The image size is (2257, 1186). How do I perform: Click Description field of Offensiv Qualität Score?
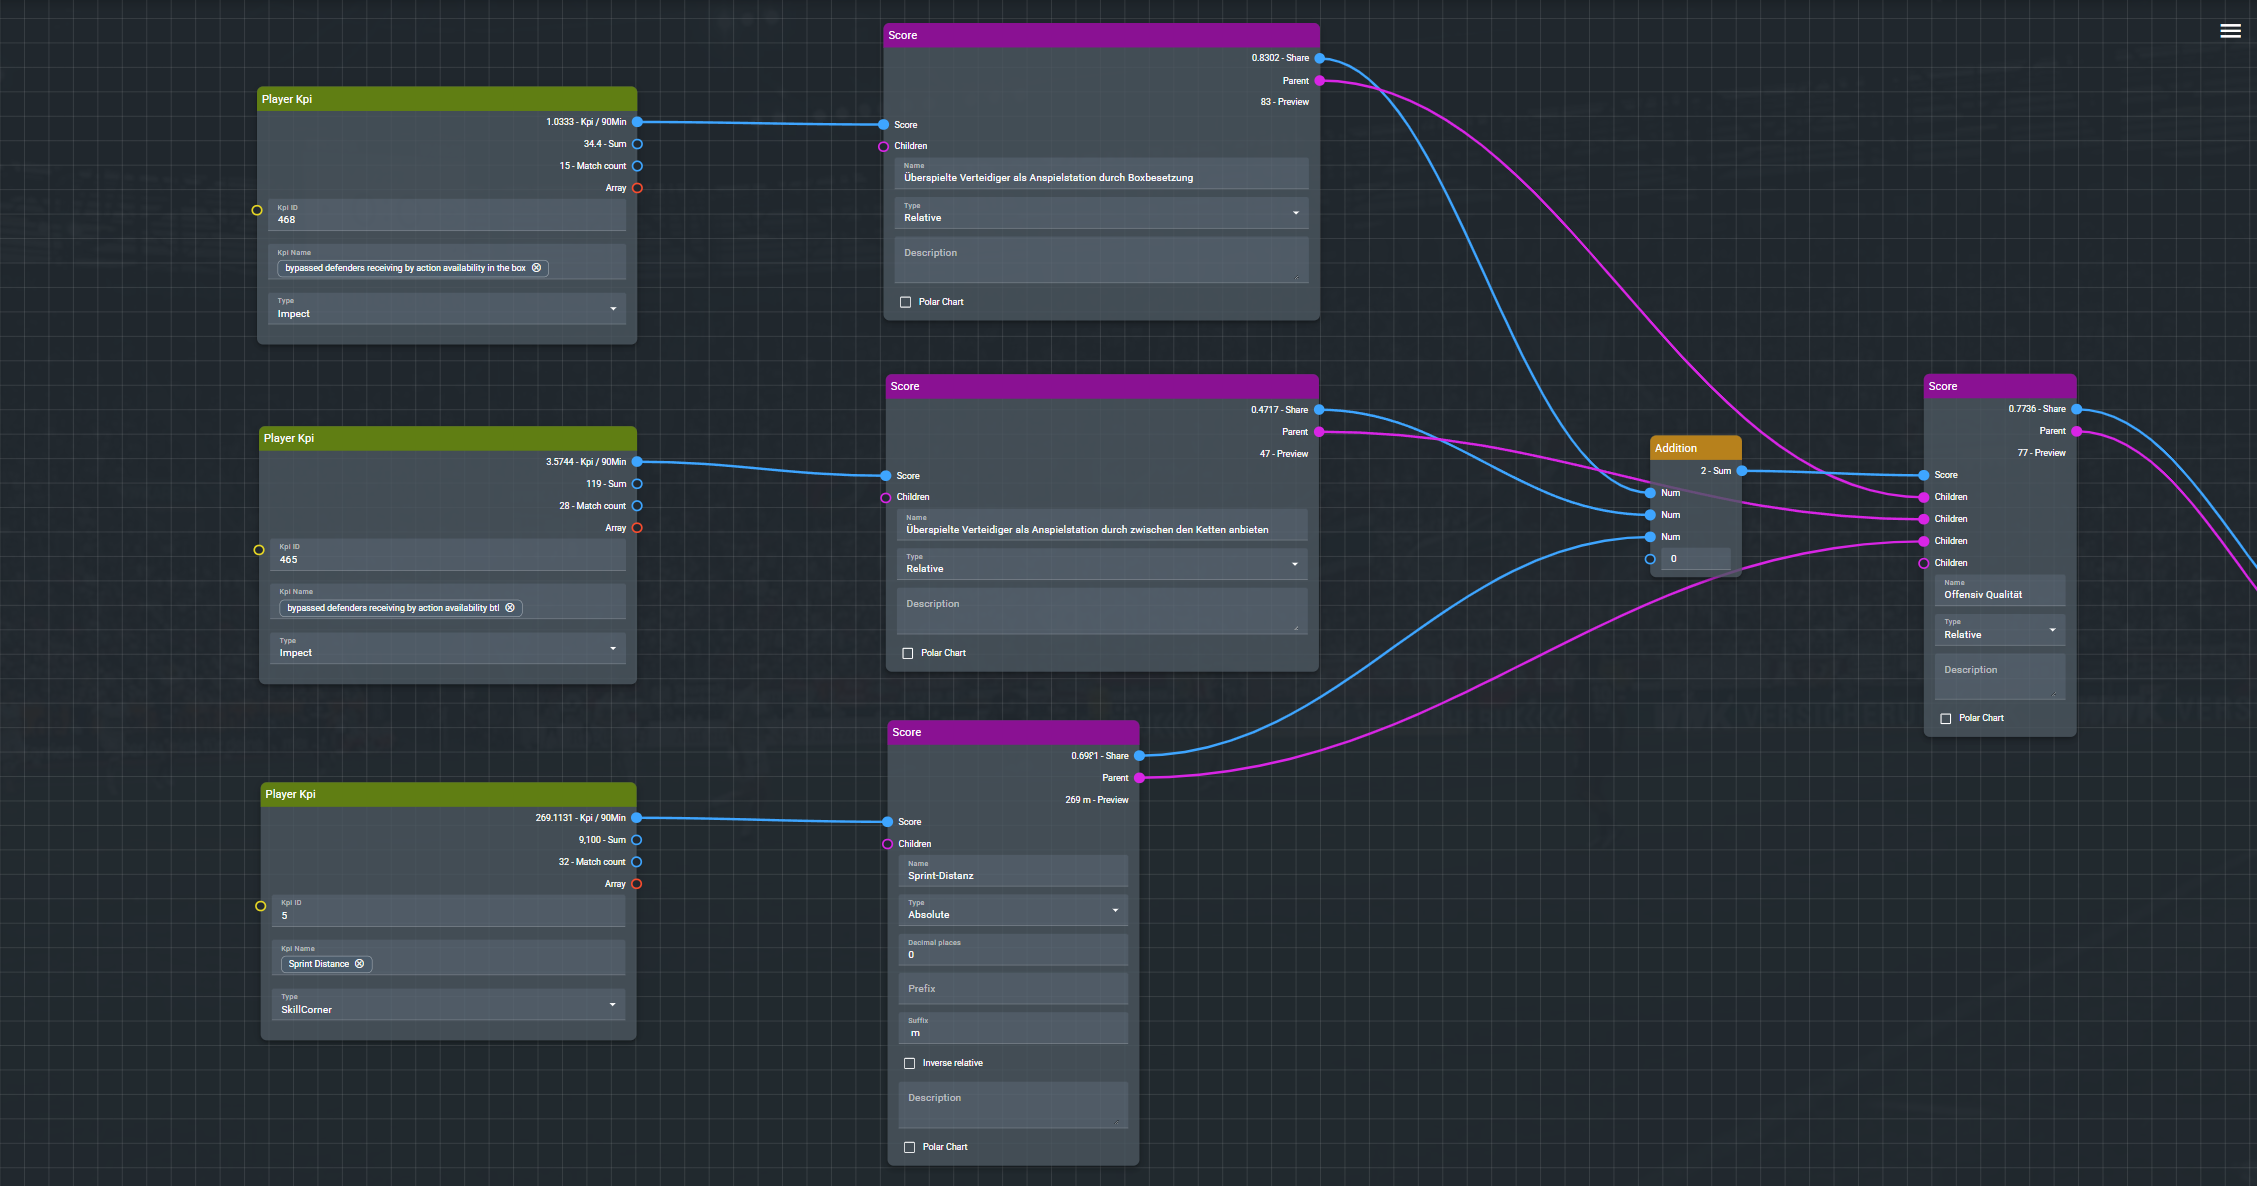(1999, 677)
